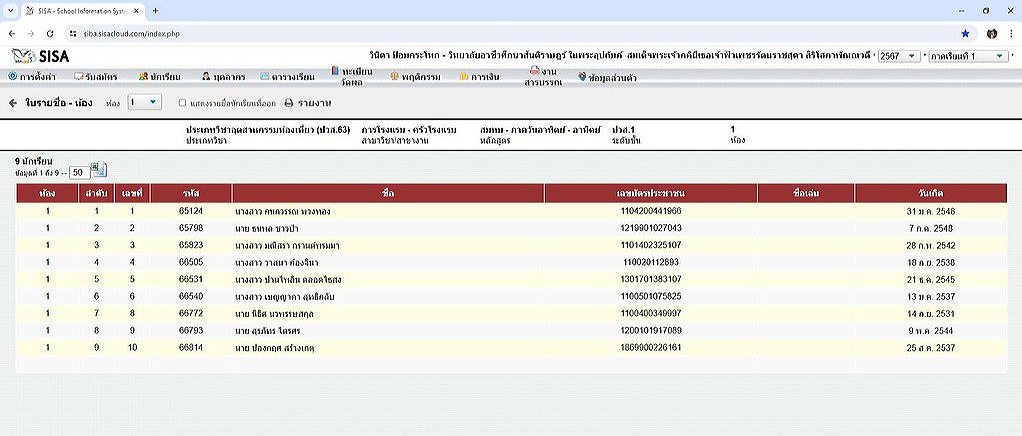Open the academic year 2567 dropdown
This screenshot has height=436, width=1022.
pyautogui.click(x=898, y=56)
